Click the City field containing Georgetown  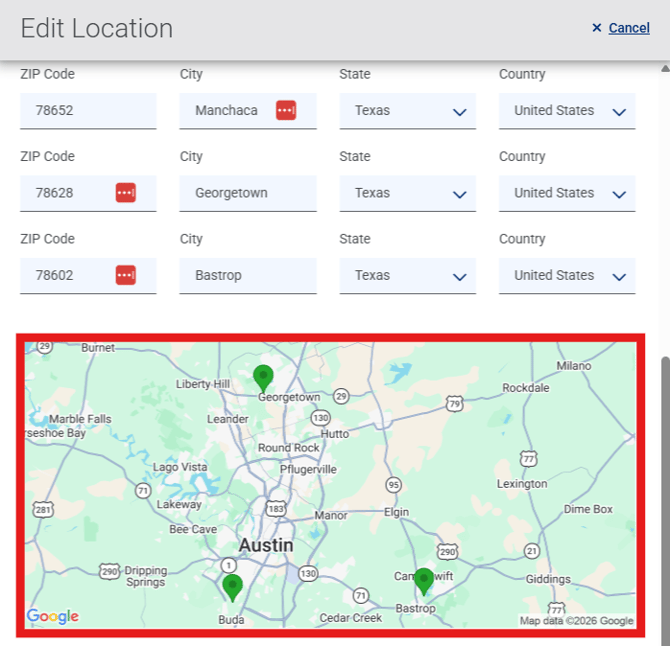(x=247, y=193)
